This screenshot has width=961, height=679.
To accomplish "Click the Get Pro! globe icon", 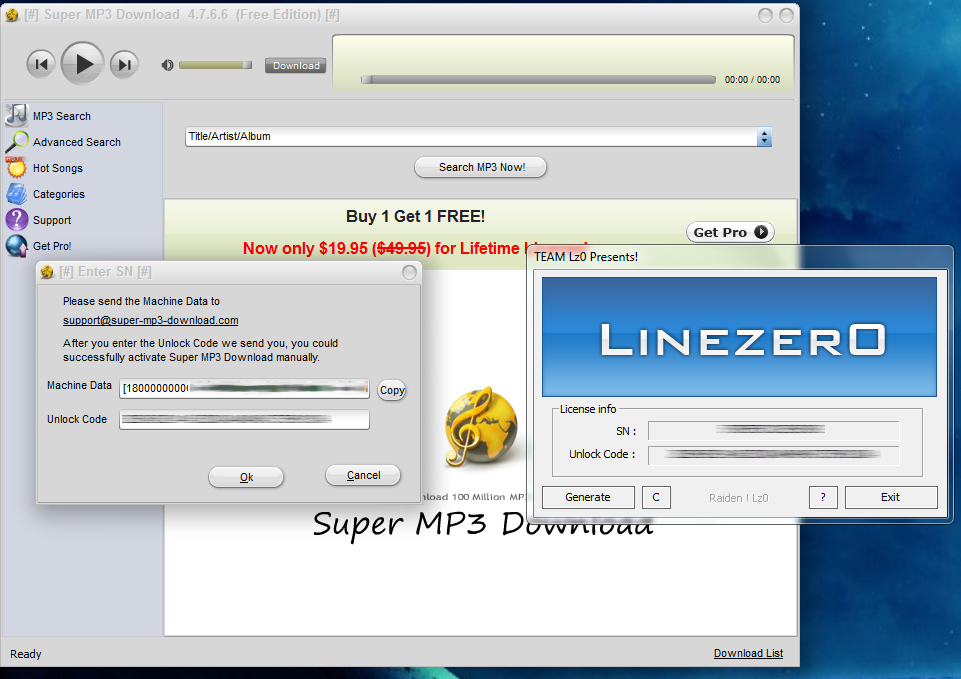I will click(17, 246).
